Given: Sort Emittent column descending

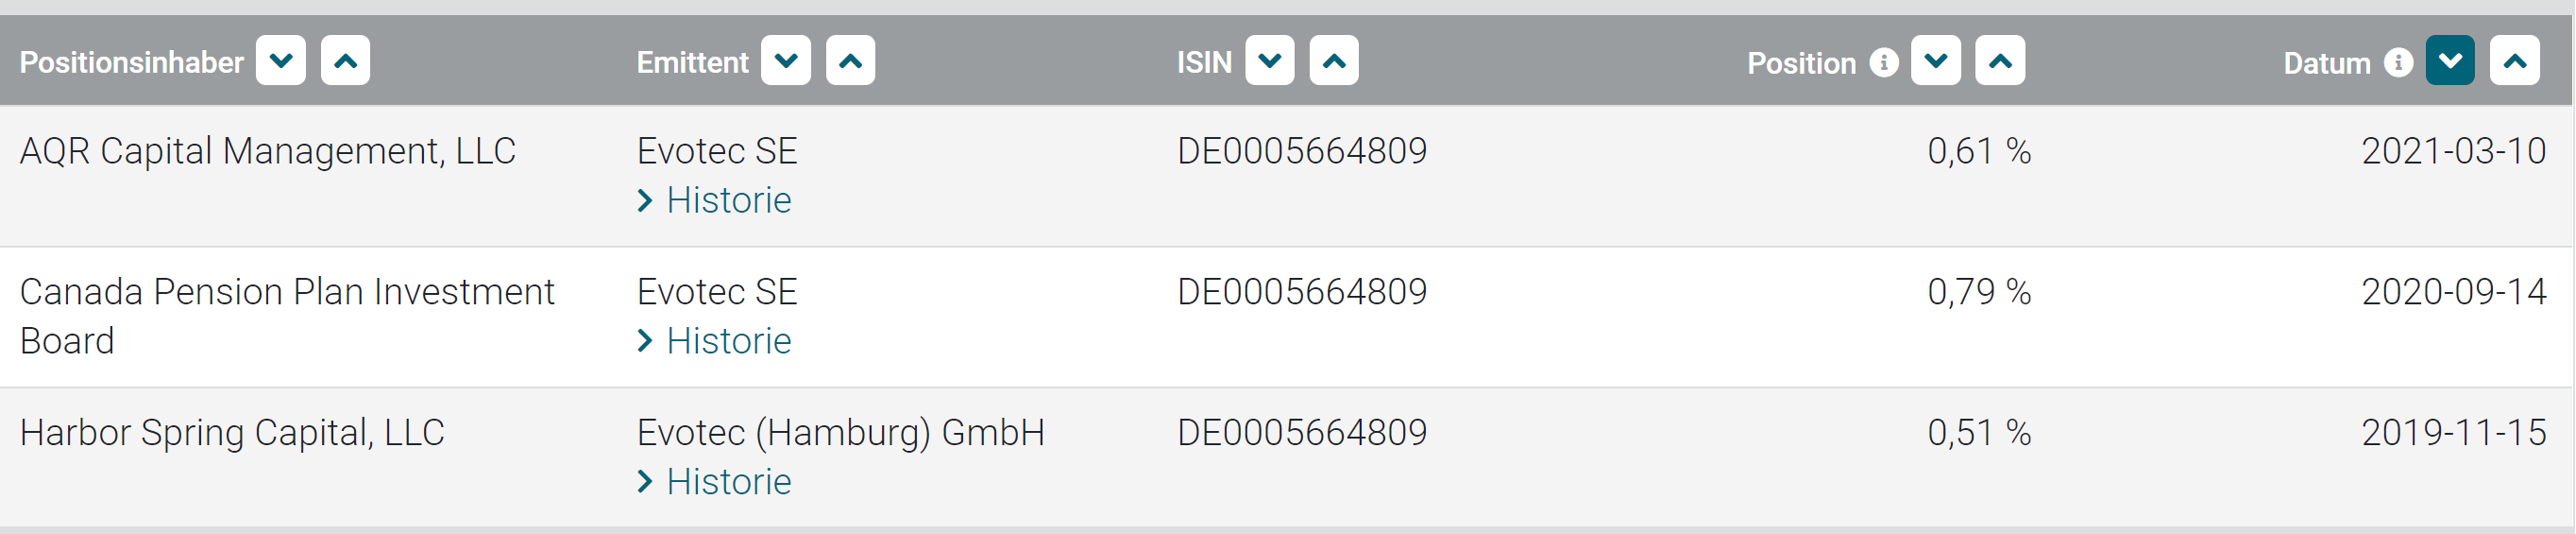Looking at the screenshot, I should (x=786, y=61).
